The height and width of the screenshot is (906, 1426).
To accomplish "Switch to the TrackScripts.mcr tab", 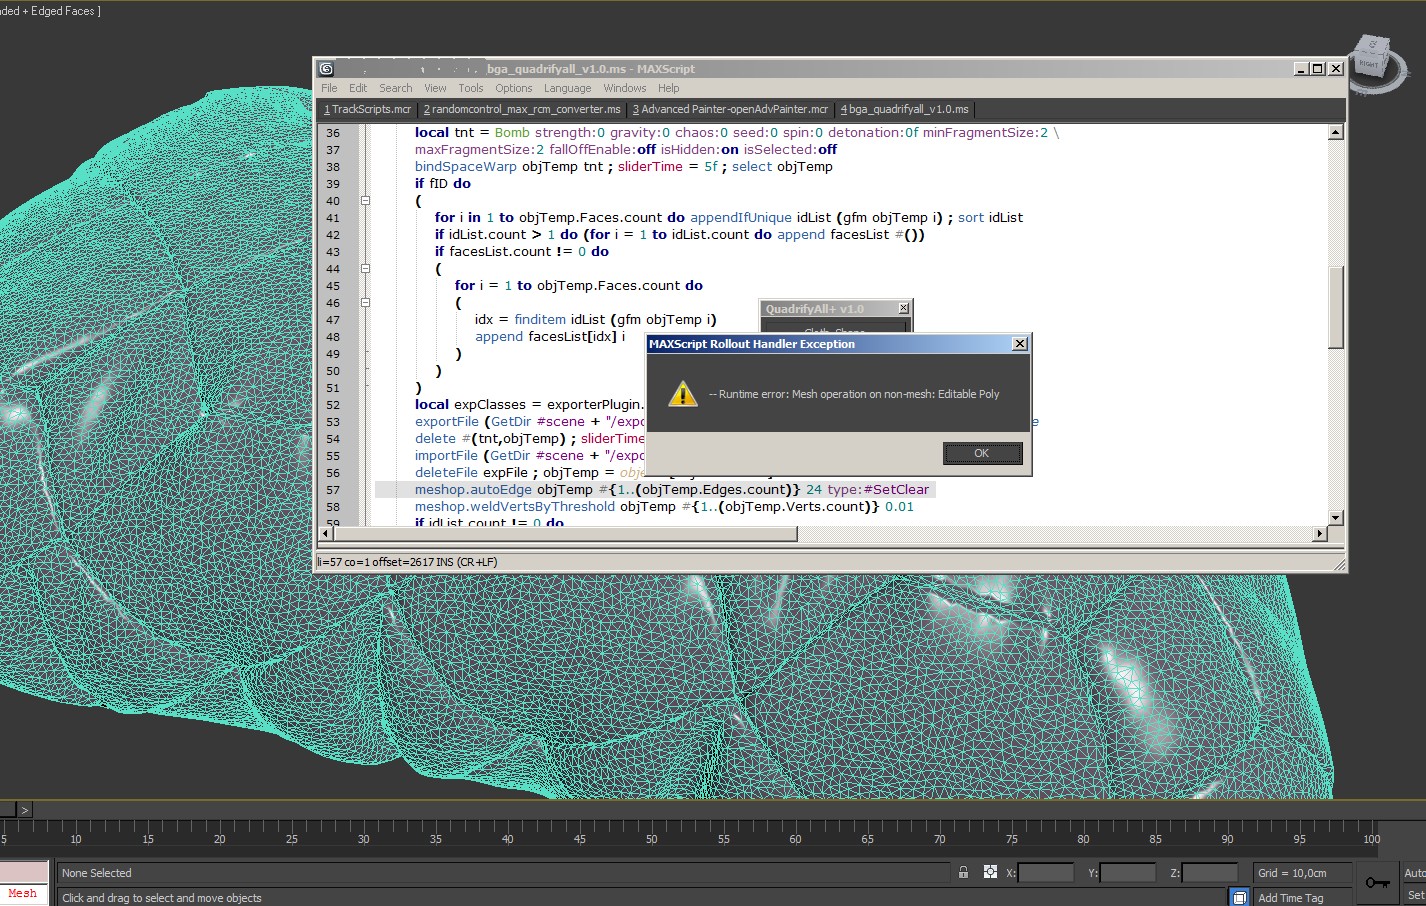I will pyautogui.click(x=366, y=109).
